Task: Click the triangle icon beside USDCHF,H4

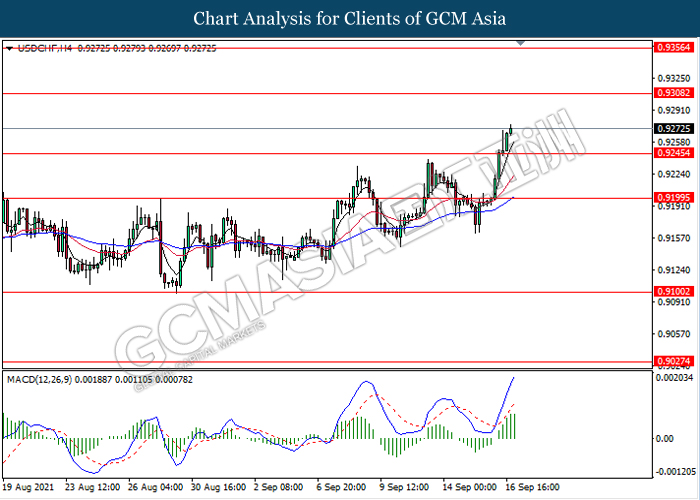Action: coord(9,48)
